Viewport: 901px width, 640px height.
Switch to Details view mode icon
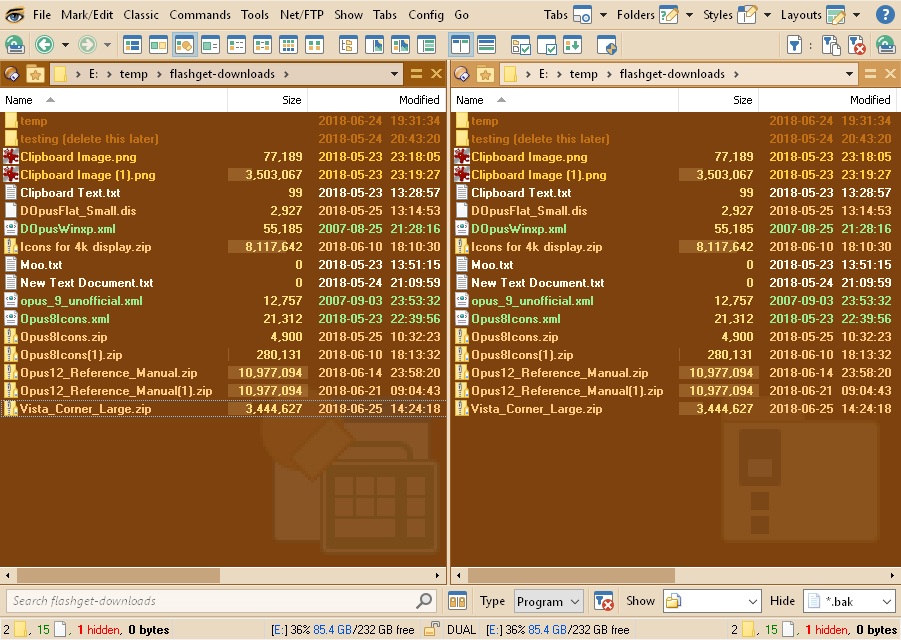tap(210, 45)
